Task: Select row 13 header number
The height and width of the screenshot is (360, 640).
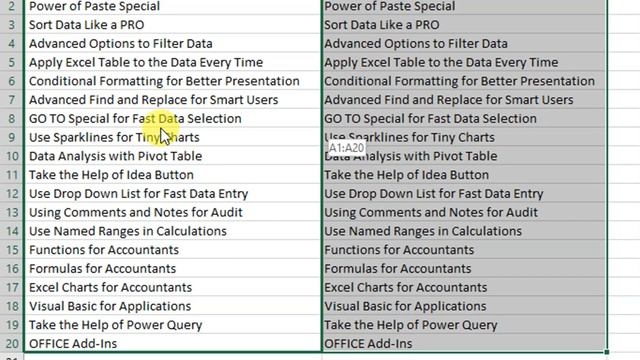Action: (x=11, y=213)
